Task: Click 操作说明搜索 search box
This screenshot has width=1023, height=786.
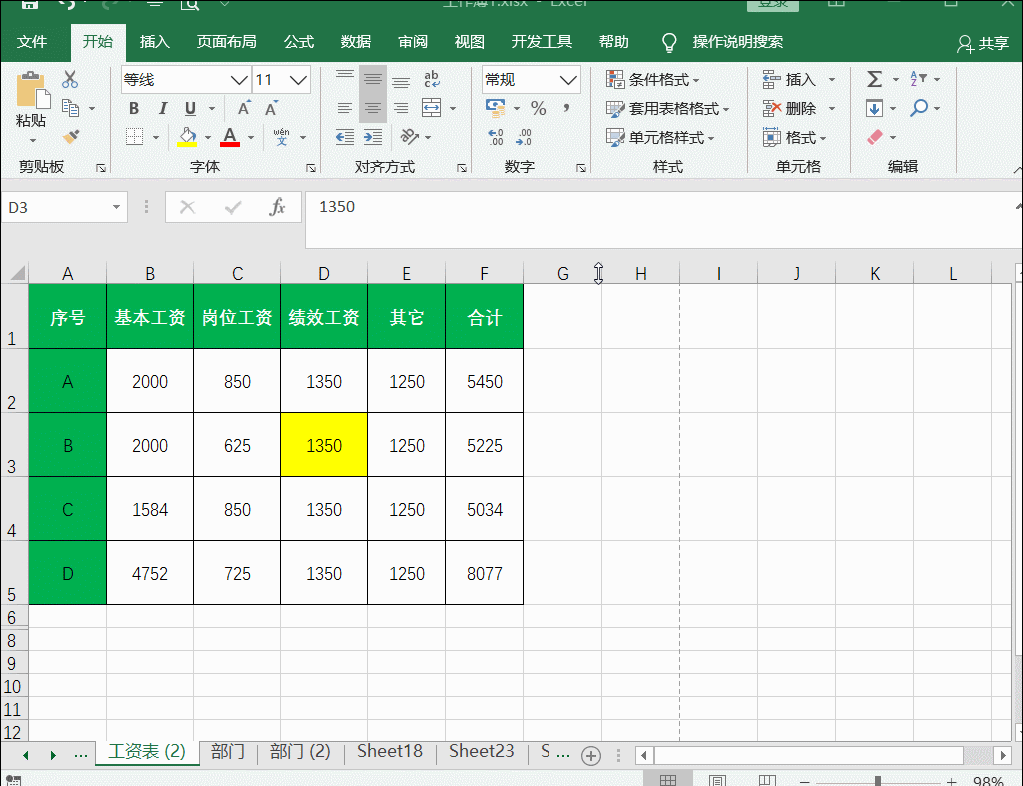Action: tap(737, 42)
